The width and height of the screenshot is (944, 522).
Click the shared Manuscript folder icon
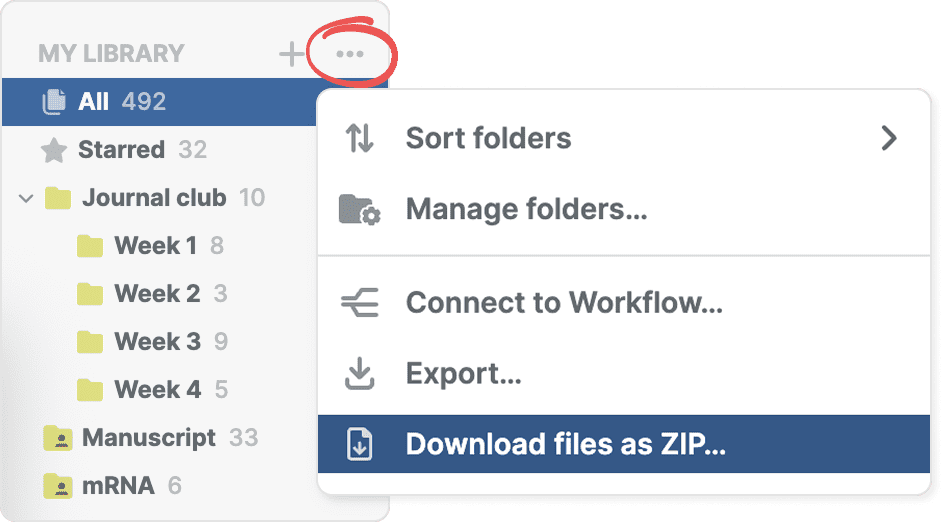58,438
